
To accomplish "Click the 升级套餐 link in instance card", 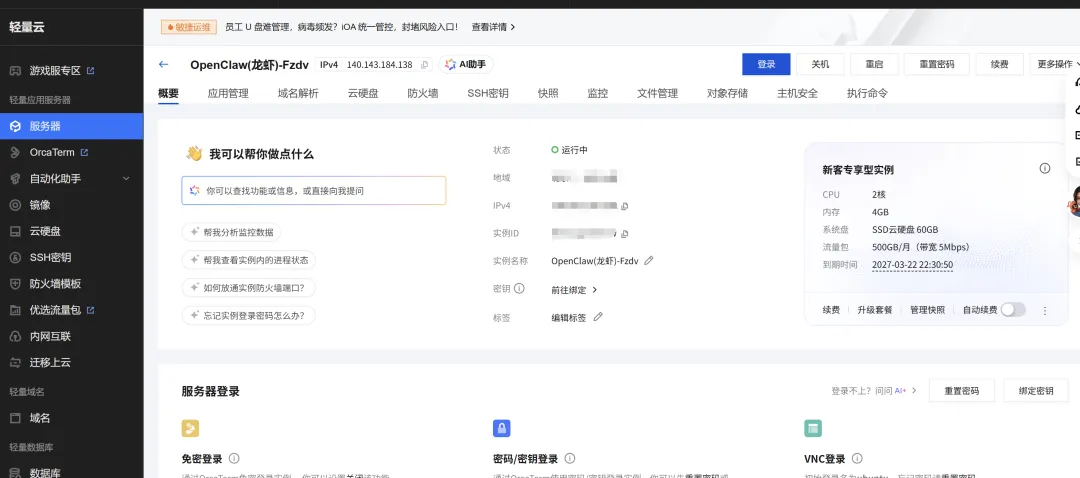I will point(875,310).
